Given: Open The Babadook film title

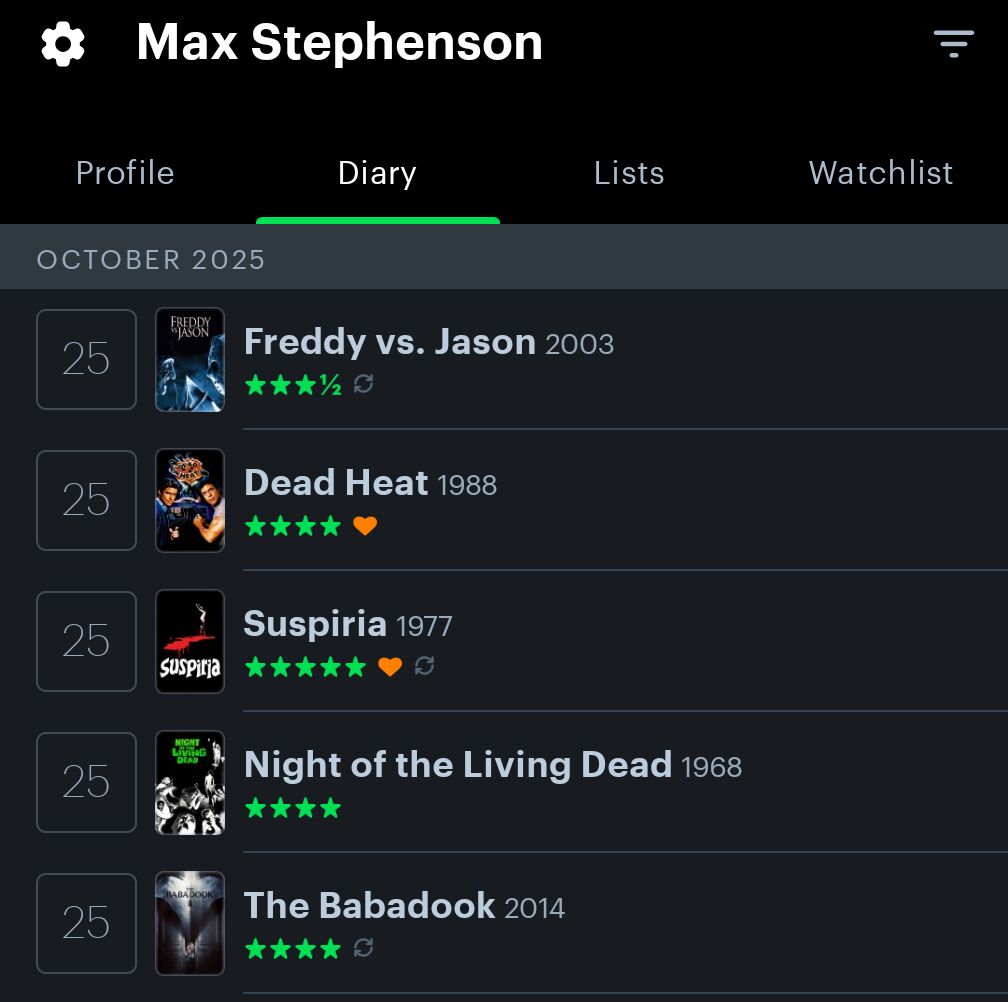Looking at the screenshot, I should click(x=369, y=907).
